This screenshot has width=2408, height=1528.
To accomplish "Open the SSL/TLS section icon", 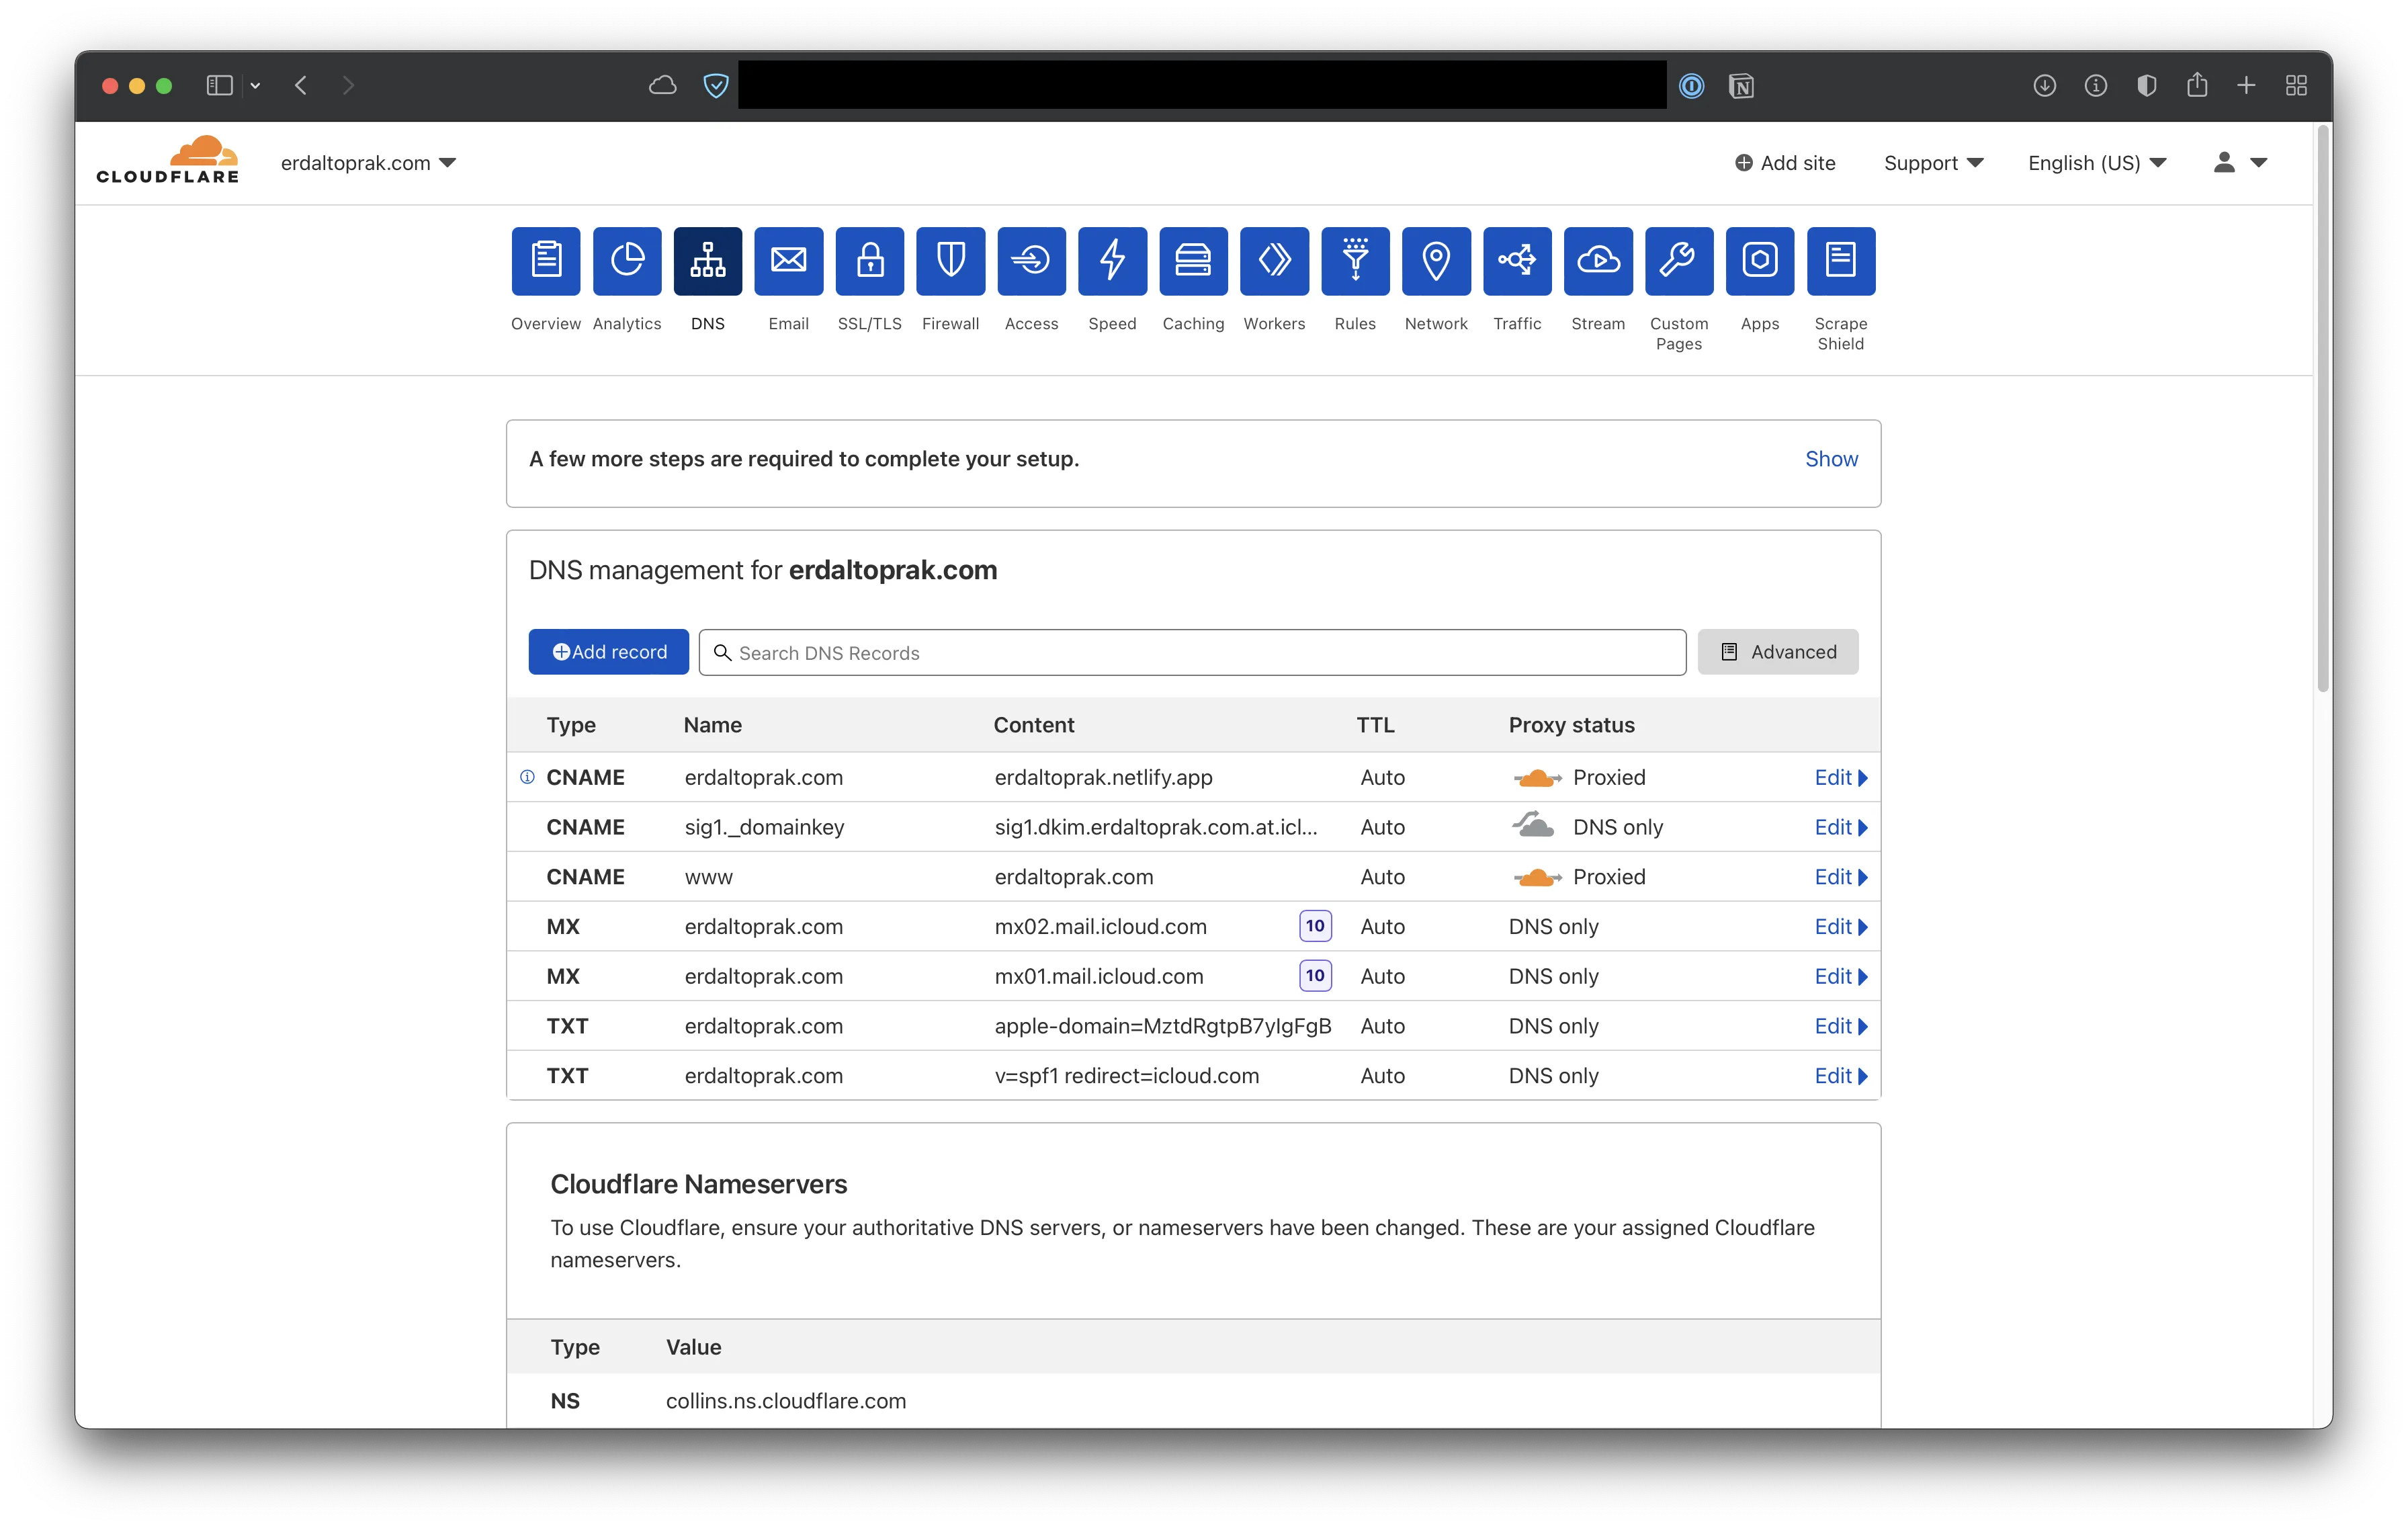I will [869, 261].
